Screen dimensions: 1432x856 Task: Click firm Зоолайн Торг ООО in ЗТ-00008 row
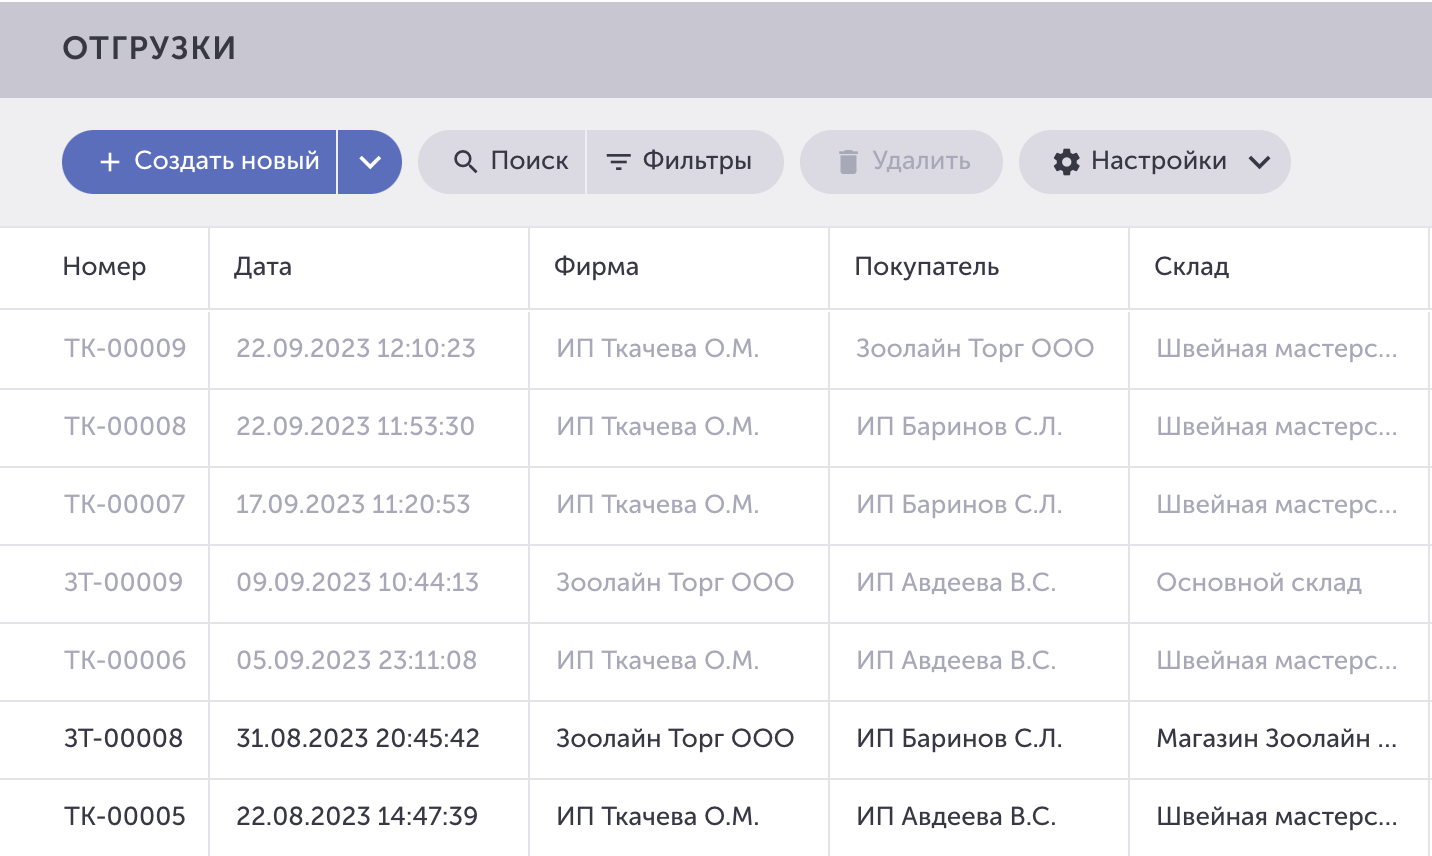675,738
